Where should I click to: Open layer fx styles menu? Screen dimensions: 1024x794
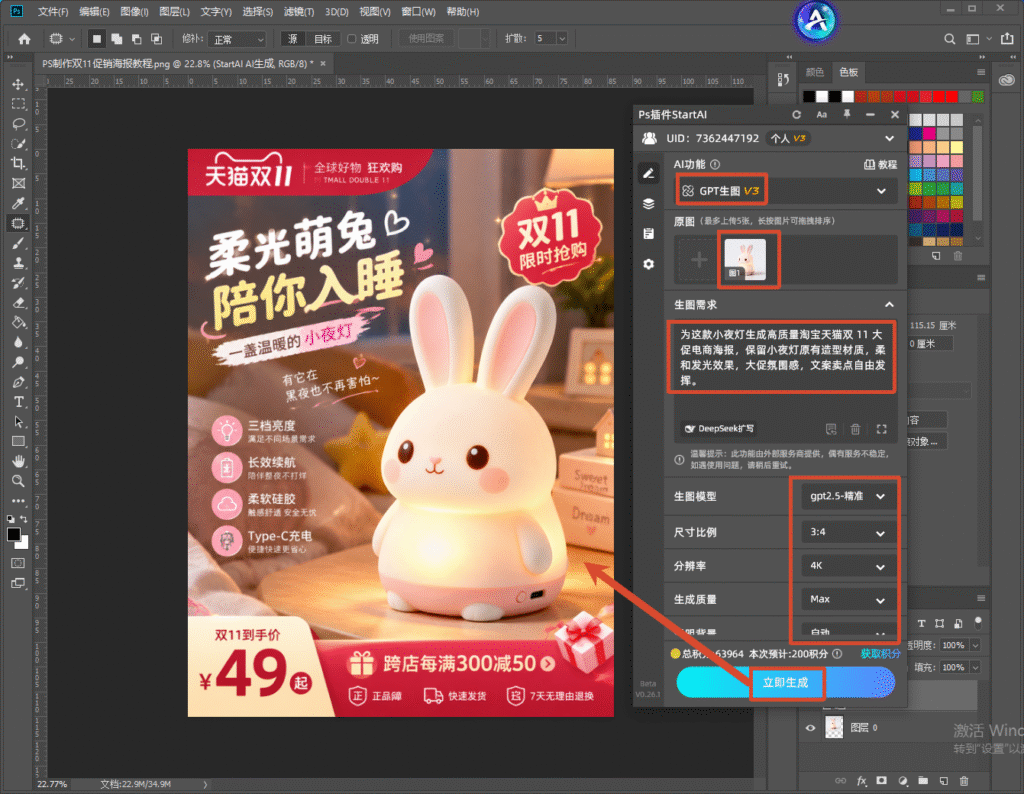[861, 780]
